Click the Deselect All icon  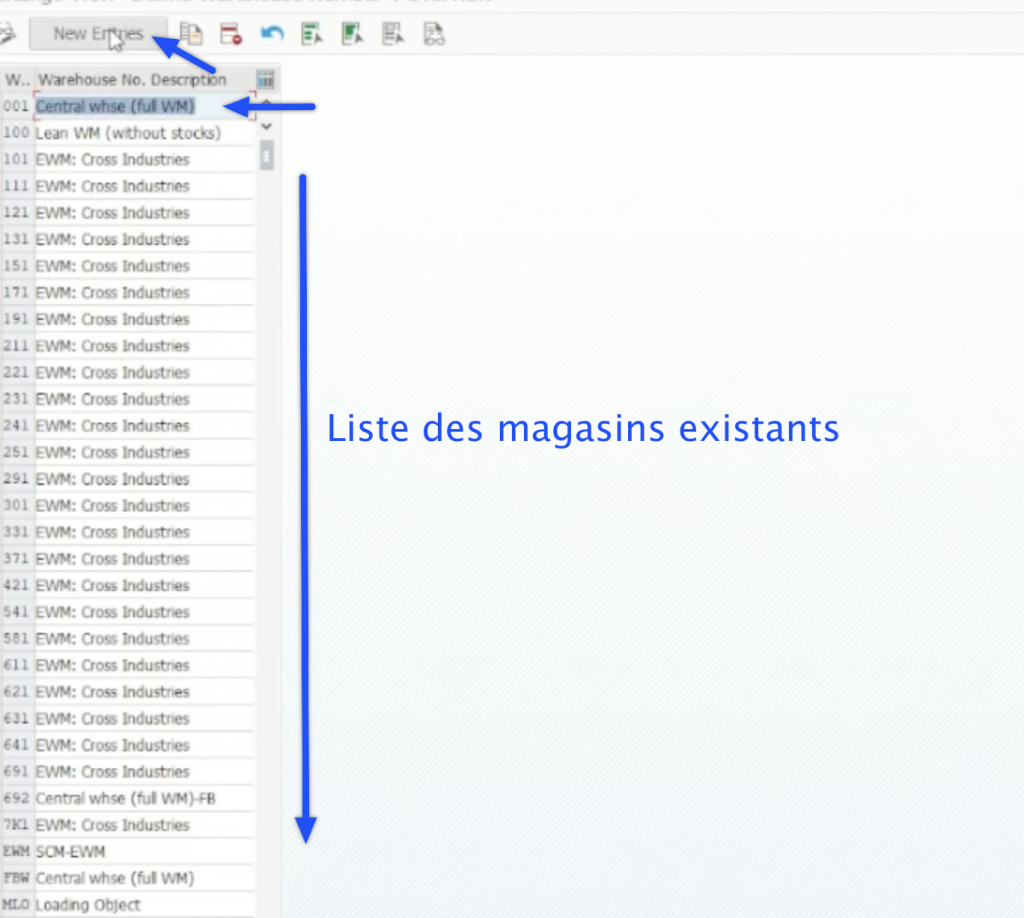[393, 34]
